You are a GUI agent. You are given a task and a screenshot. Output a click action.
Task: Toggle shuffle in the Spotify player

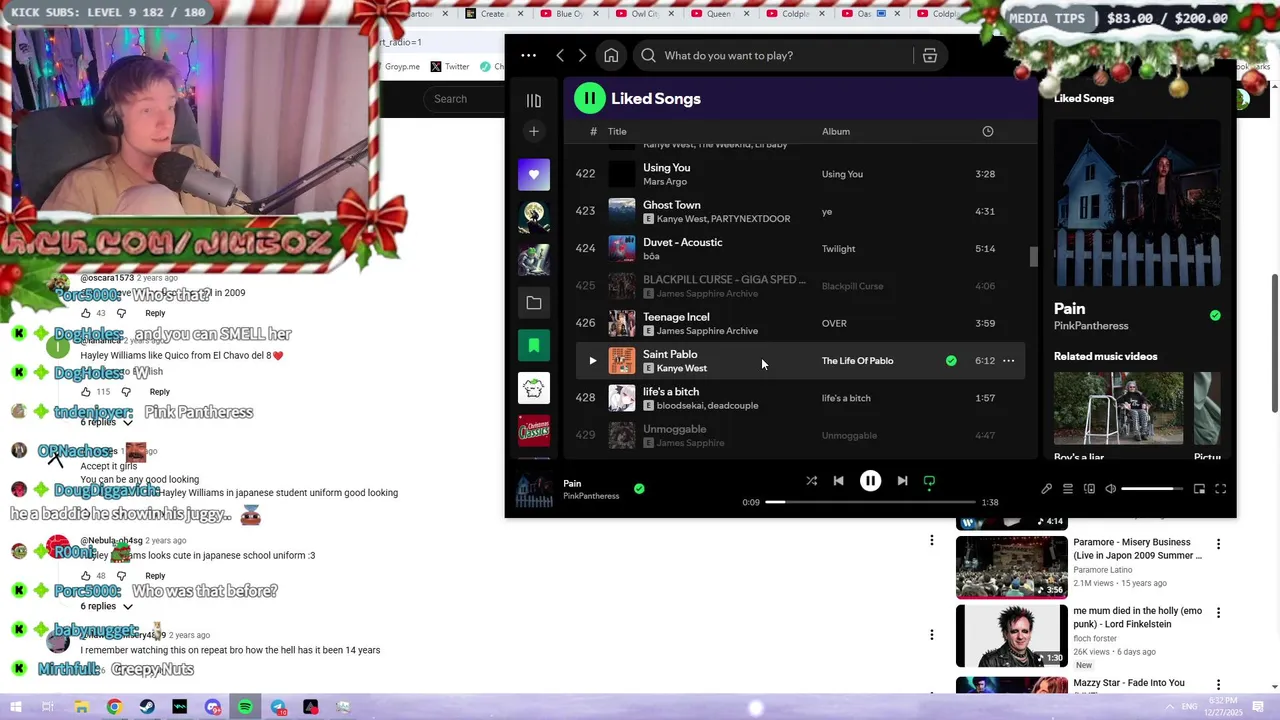click(811, 481)
